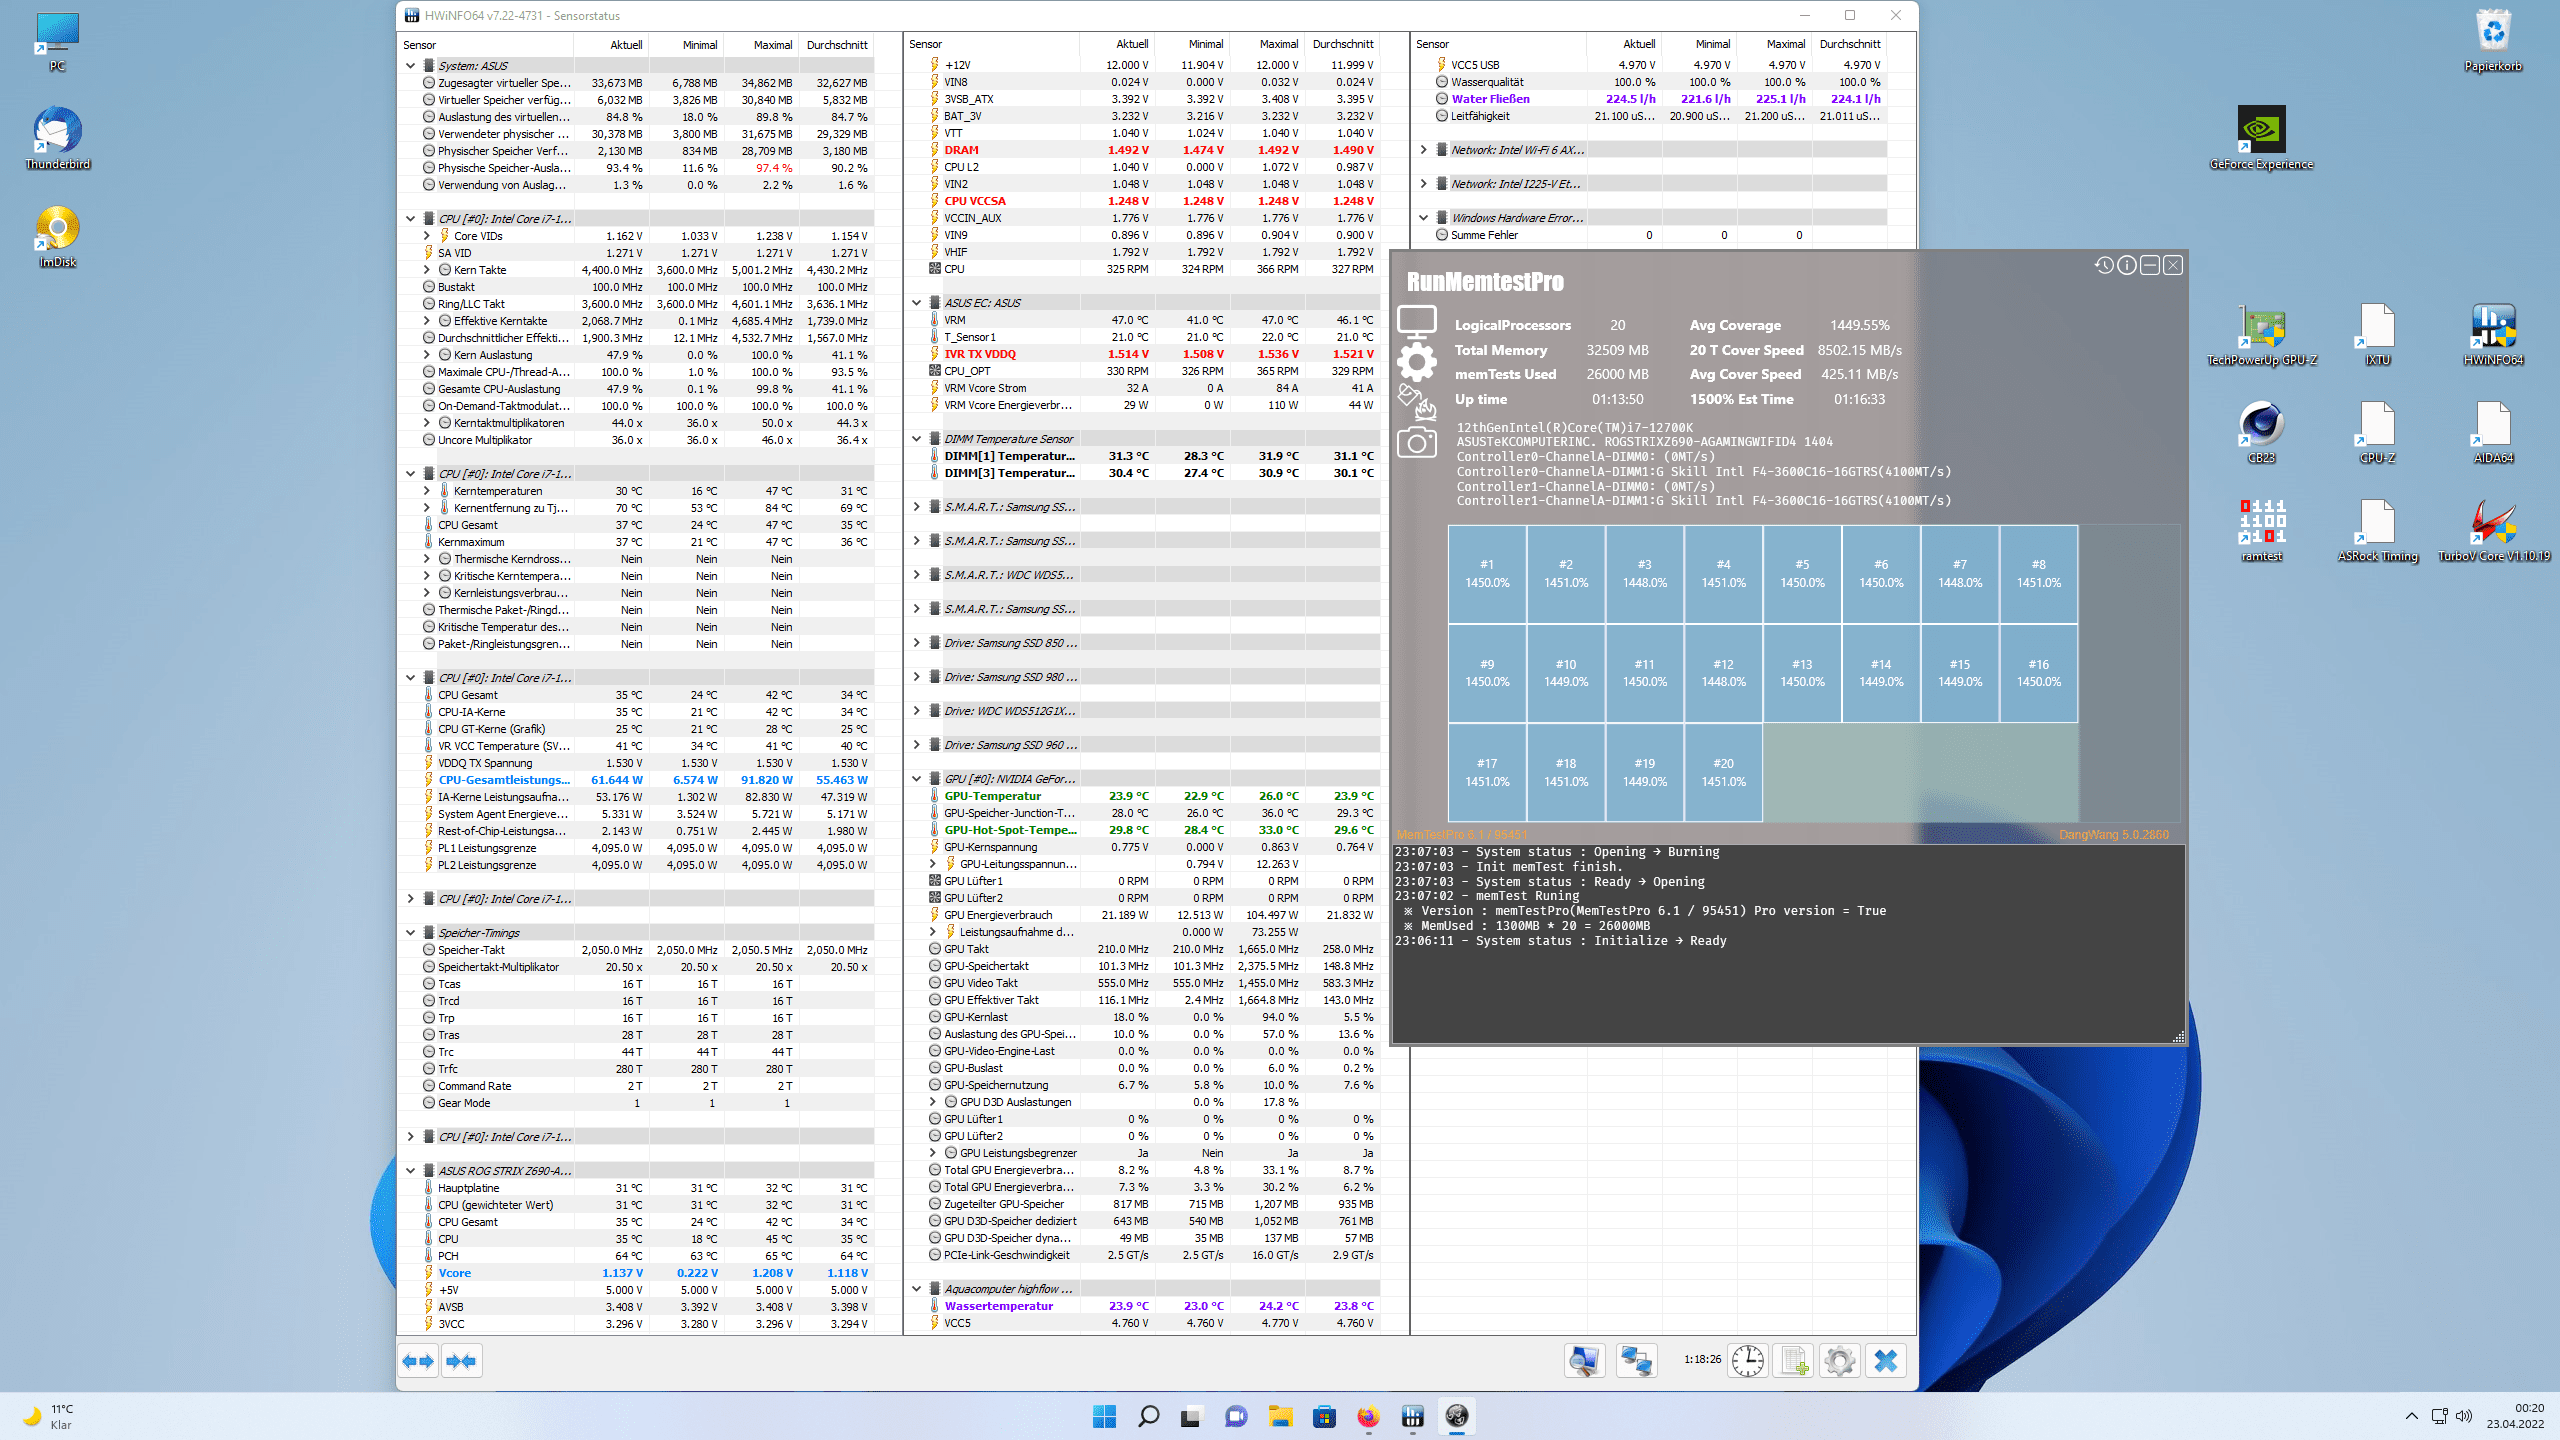Open RunMemtestPro settings gear sidebar icon

(x=1417, y=361)
